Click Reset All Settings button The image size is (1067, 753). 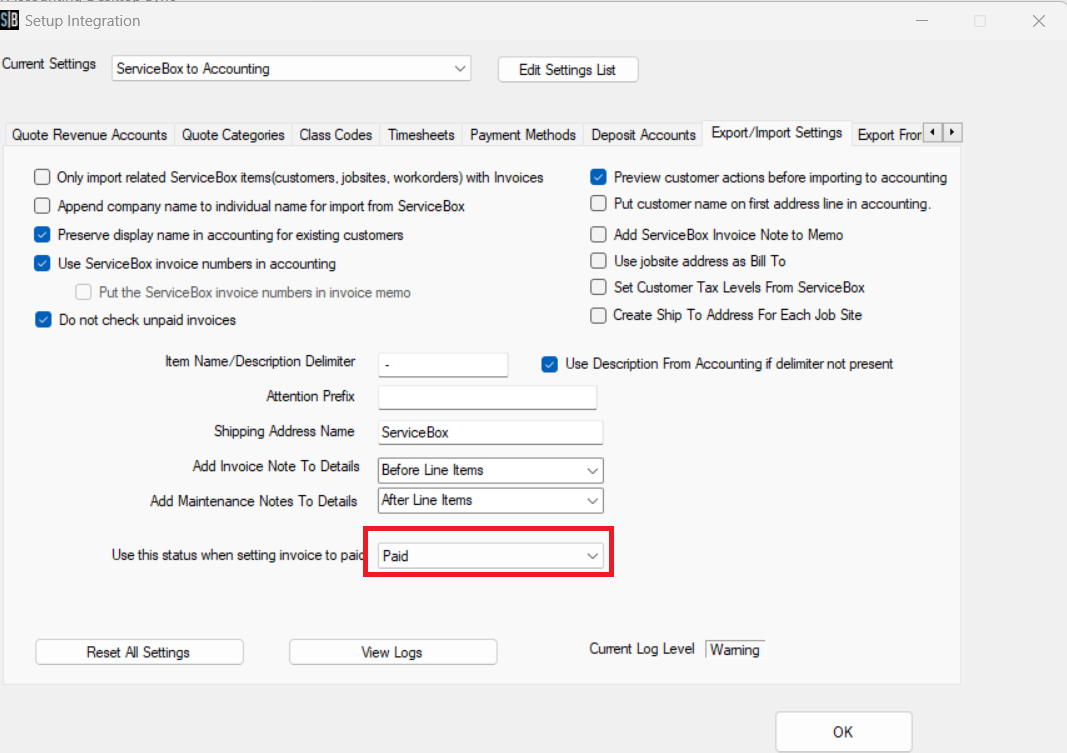(x=139, y=652)
